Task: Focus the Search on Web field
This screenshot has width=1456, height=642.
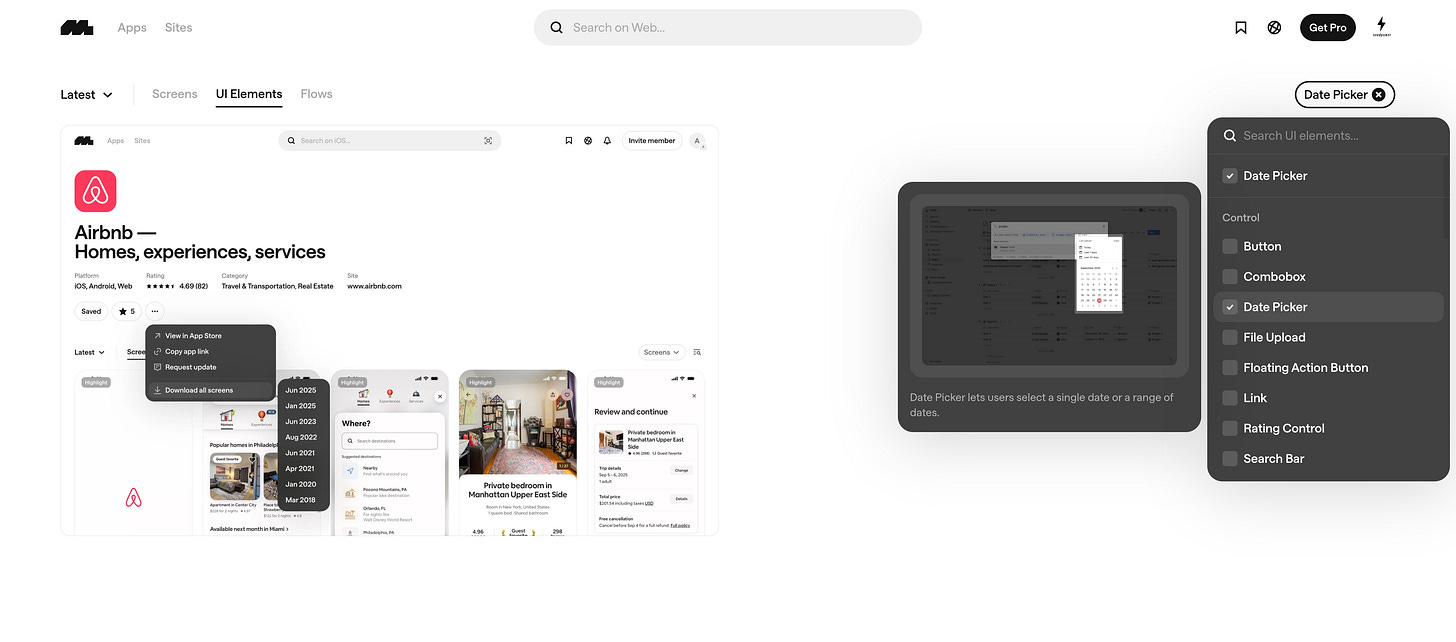Action: click(728, 28)
